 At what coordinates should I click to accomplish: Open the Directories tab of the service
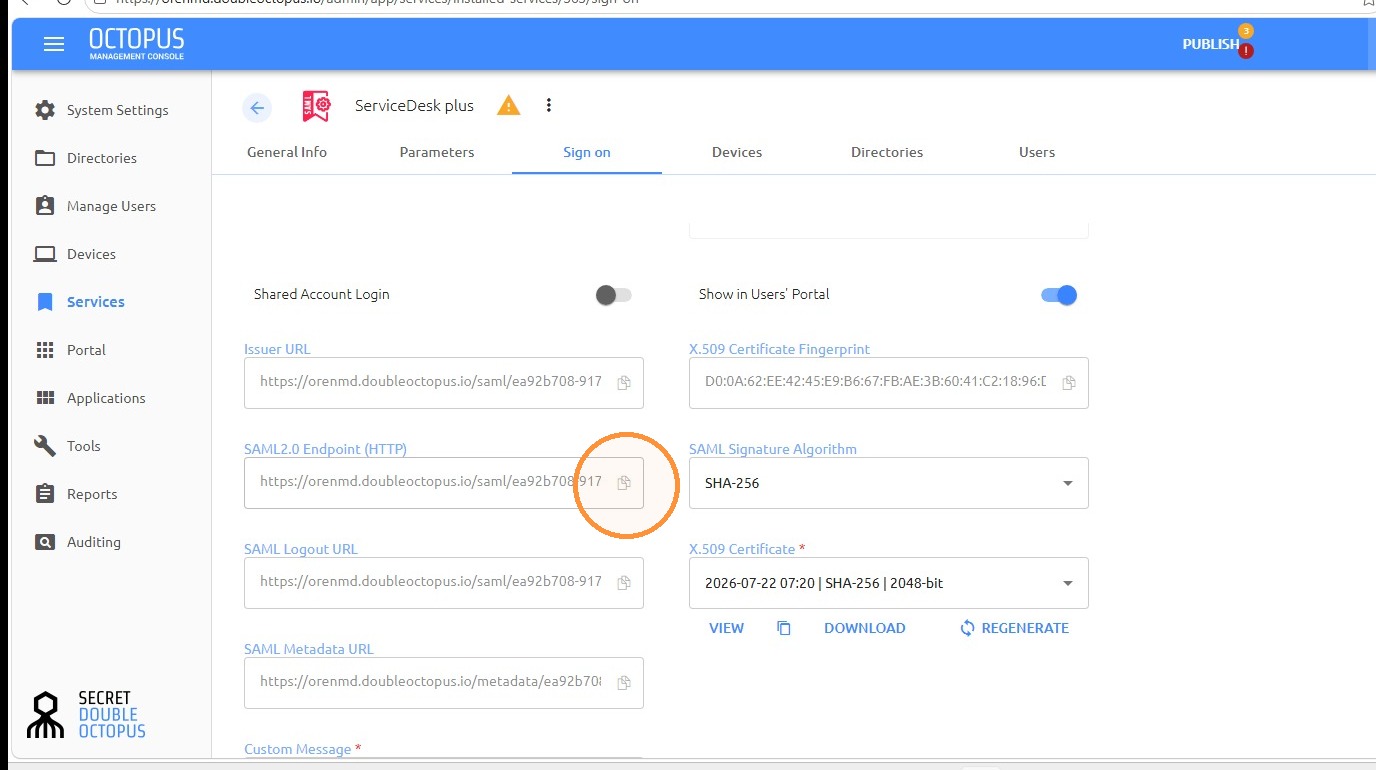(887, 152)
